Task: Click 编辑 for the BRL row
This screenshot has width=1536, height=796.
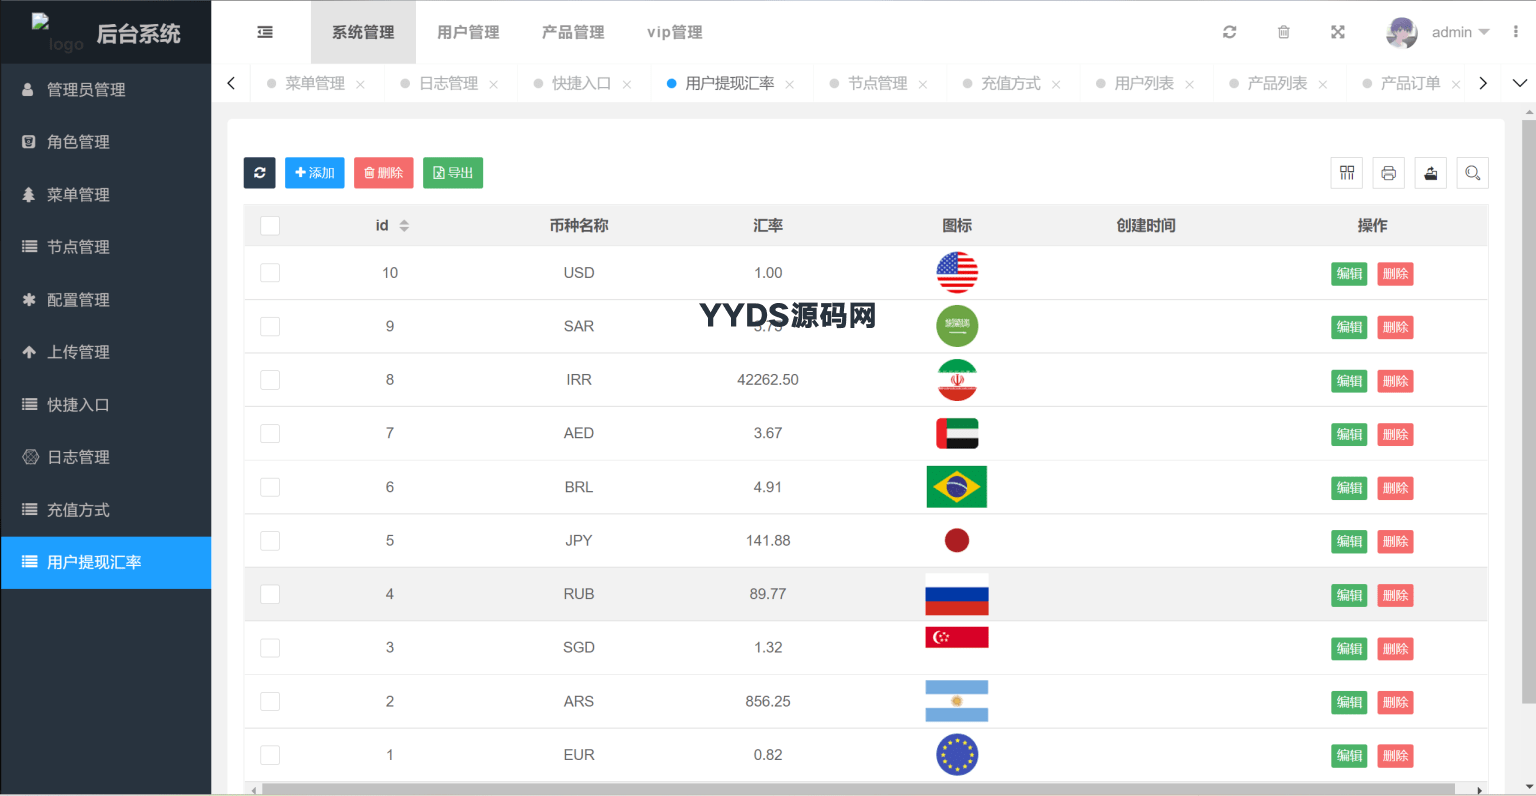Action: [x=1348, y=488]
